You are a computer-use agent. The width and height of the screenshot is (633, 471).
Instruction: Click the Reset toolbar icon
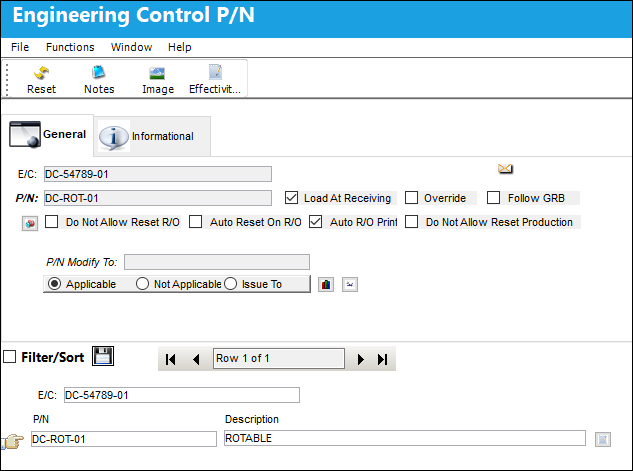point(41,80)
